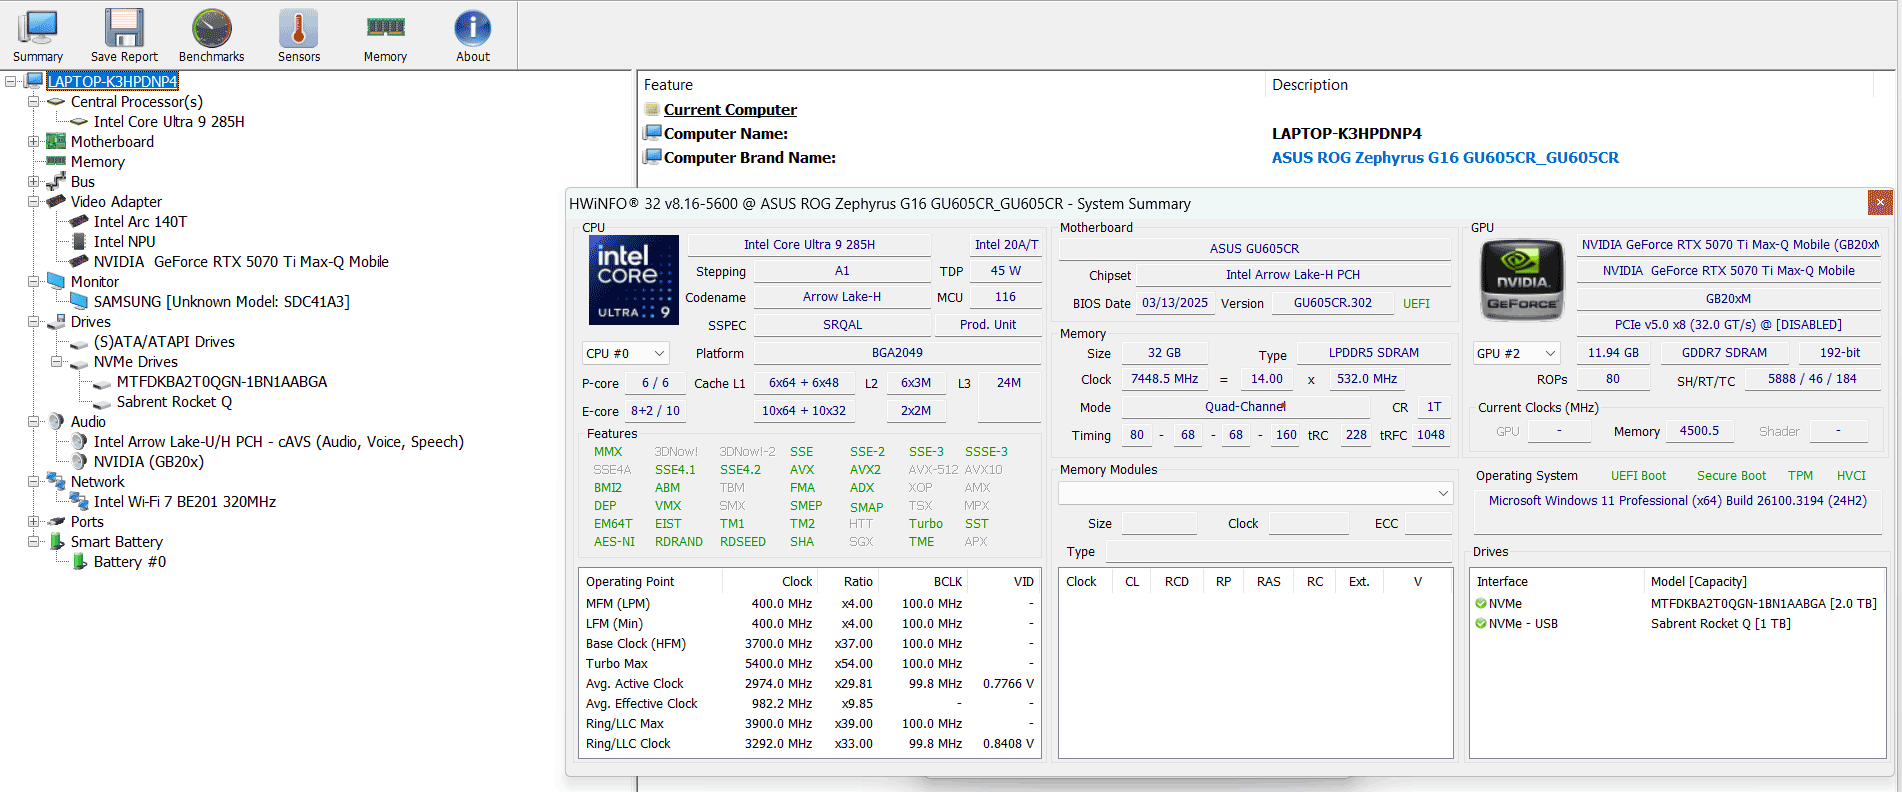The width and height of the screenshot is (1902, 792).
Task: Click the LPDDR5 SDRAM memory type field
Action: (1373, 352)
